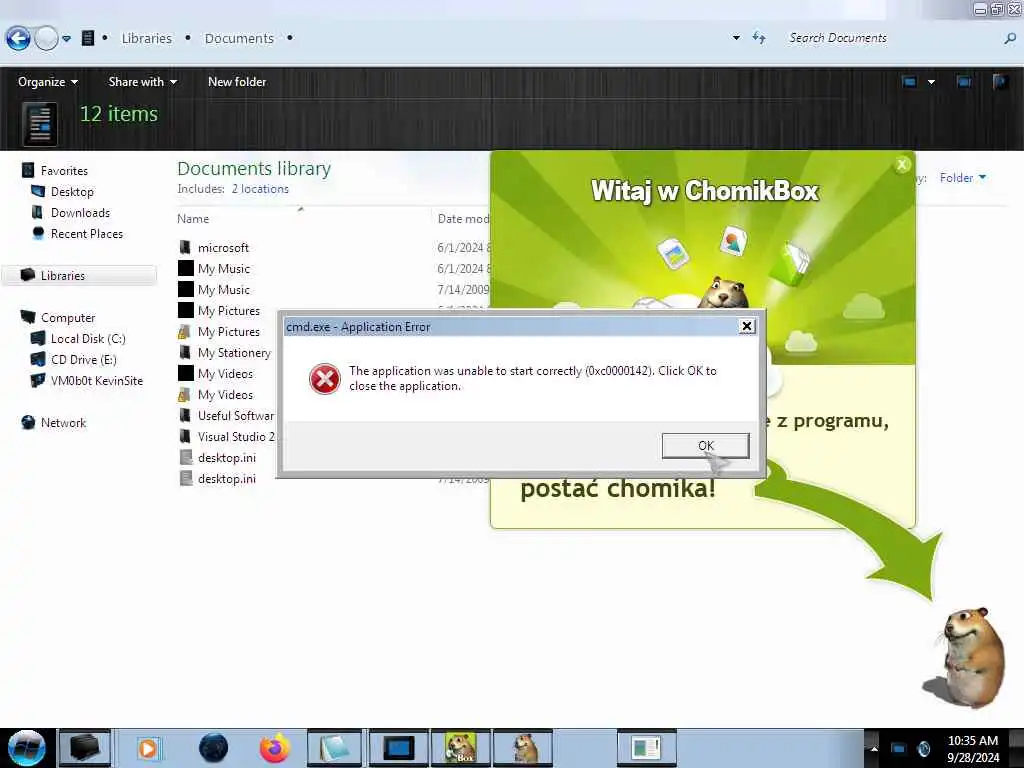
Task: Open the recent pages dropdown arrow
Action: [67, 39]
